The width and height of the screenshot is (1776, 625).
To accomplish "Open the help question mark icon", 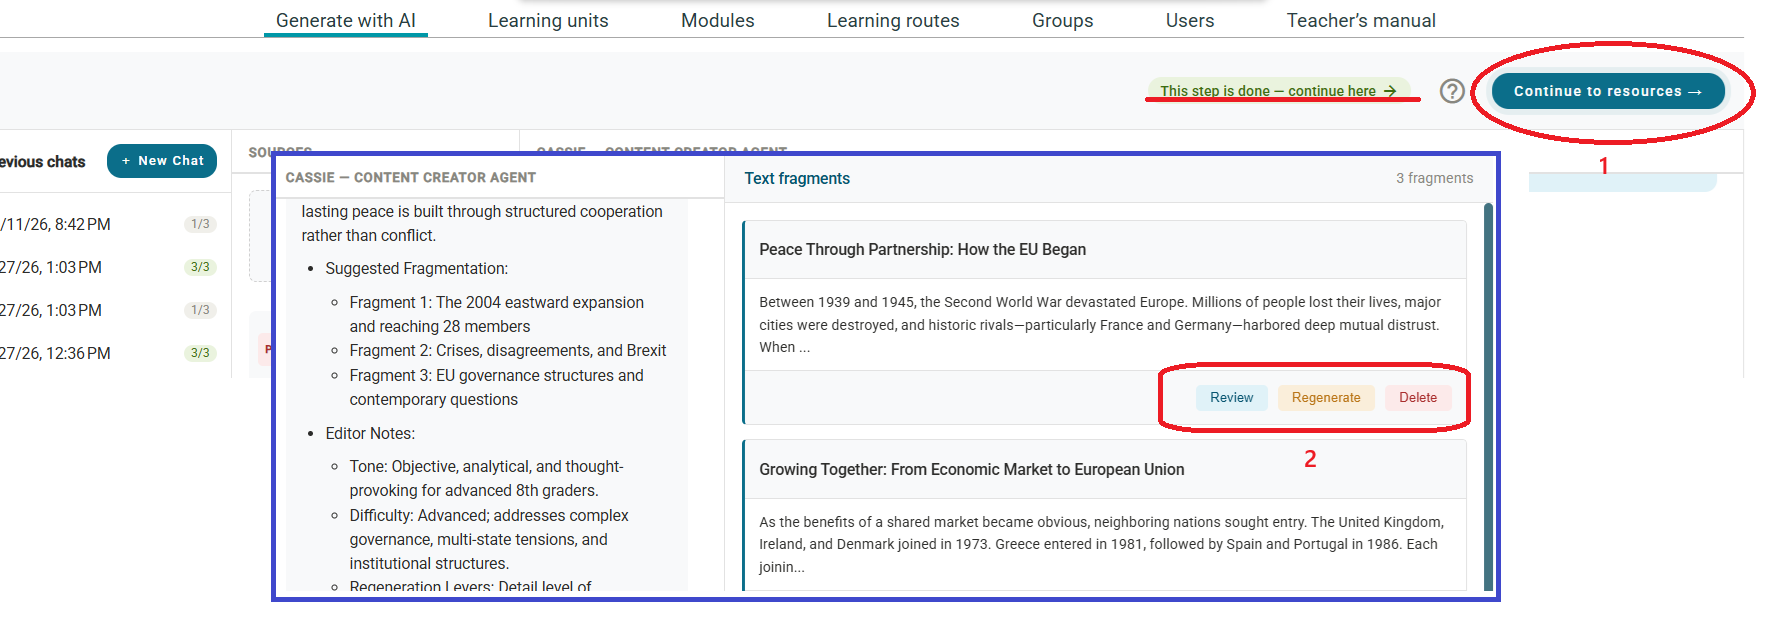I will [x=1452, y=91].
